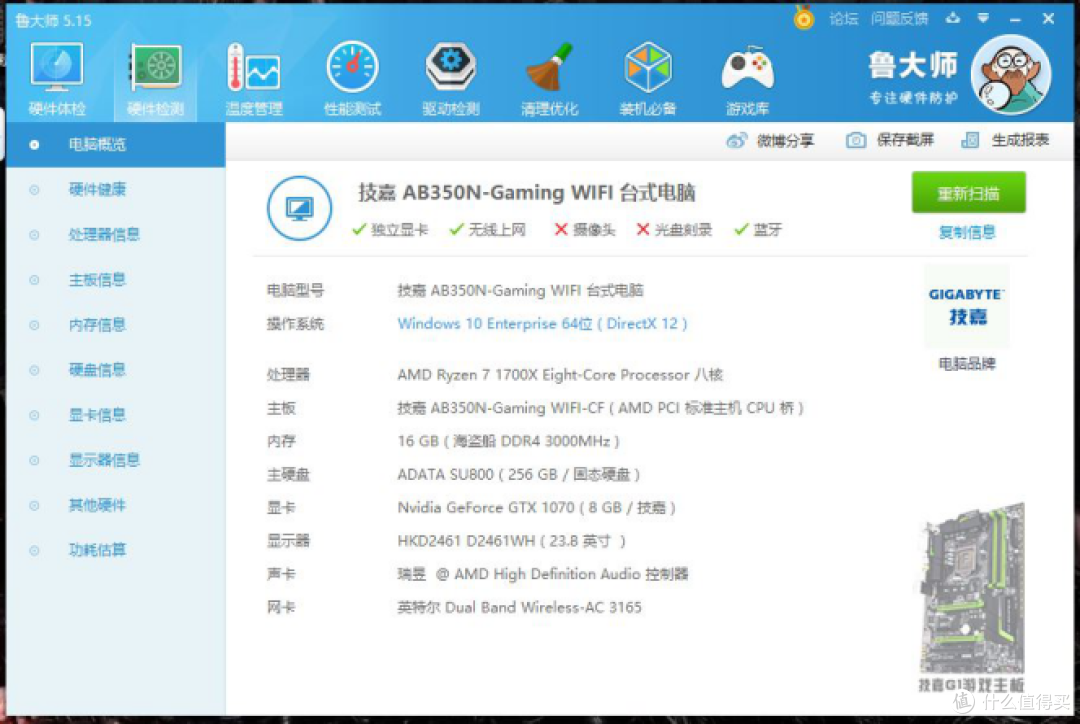Click Nvidia GeForce GTX 1070 text
Image resolution: width=1080 pixels, height=724 pixels.
point(537,508)
